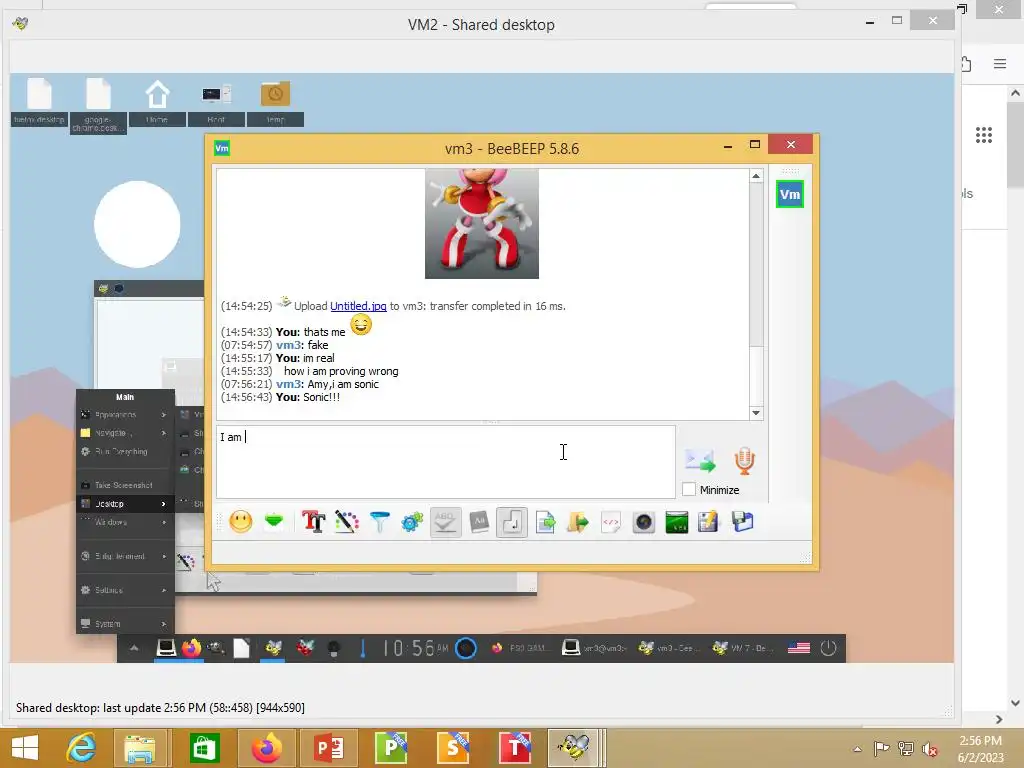Open the hamburger menu in background window
1024x768 pixels.
pyautogui.click(x=1000, y=63)
